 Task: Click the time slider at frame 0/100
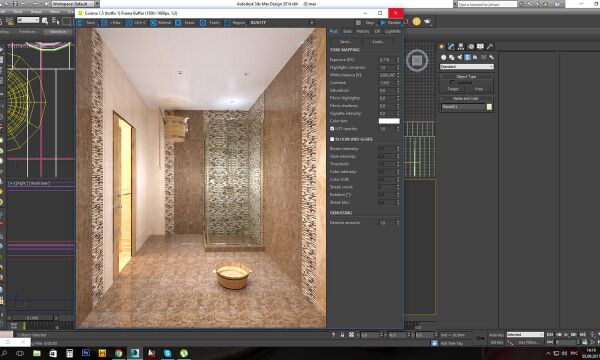[x=33, y=318]
